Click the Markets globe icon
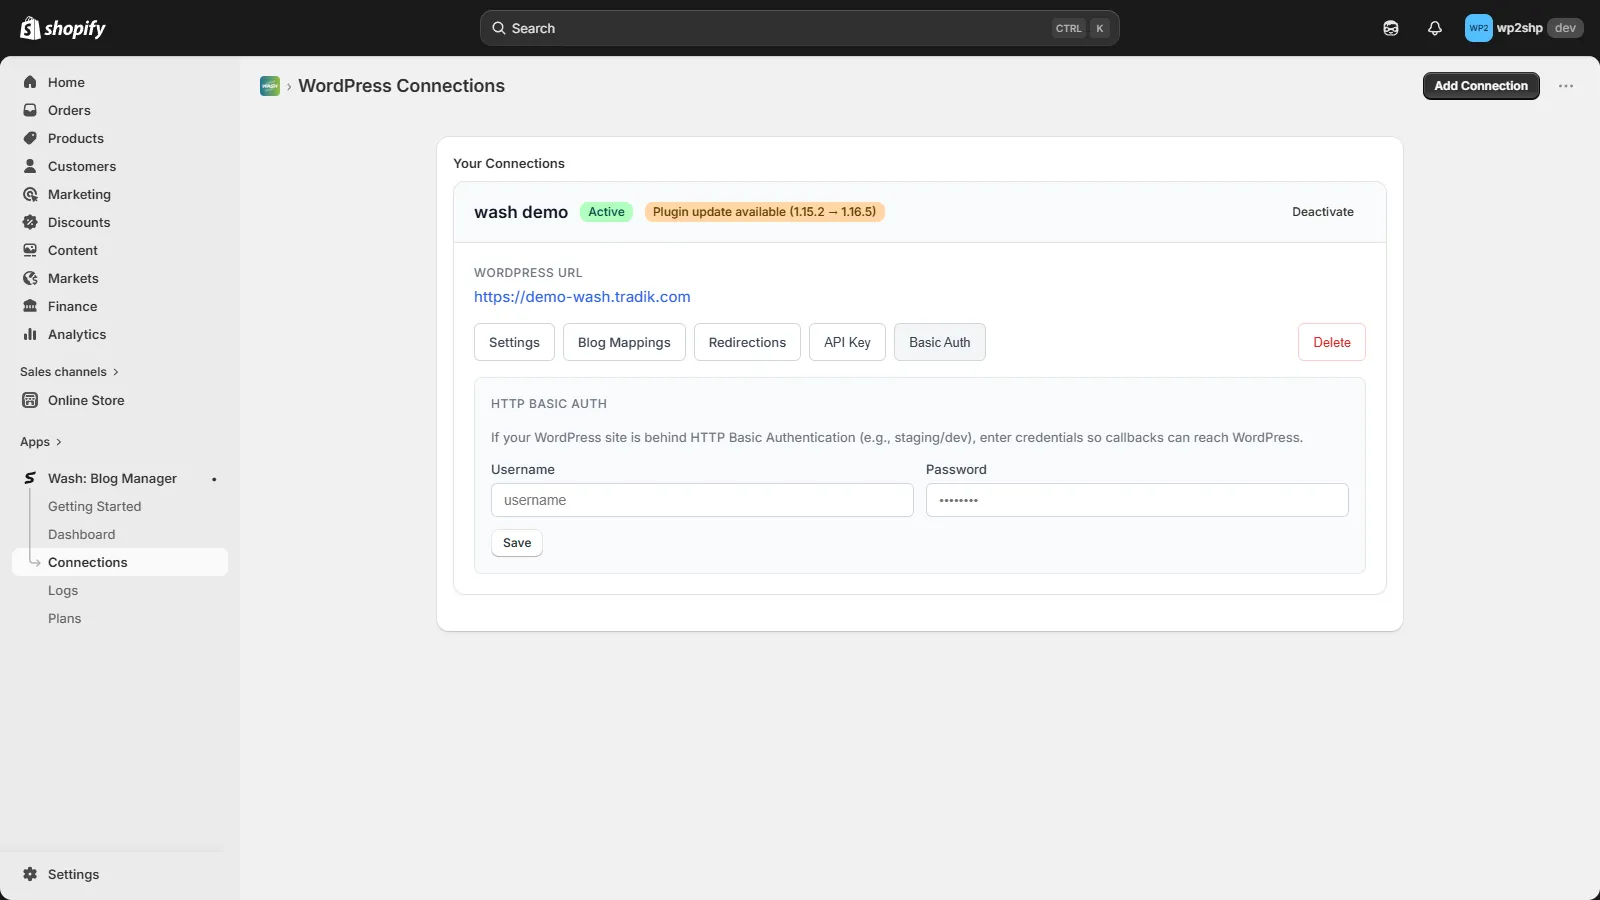This screenshot has height=900, width=1600. pos(30,278)
